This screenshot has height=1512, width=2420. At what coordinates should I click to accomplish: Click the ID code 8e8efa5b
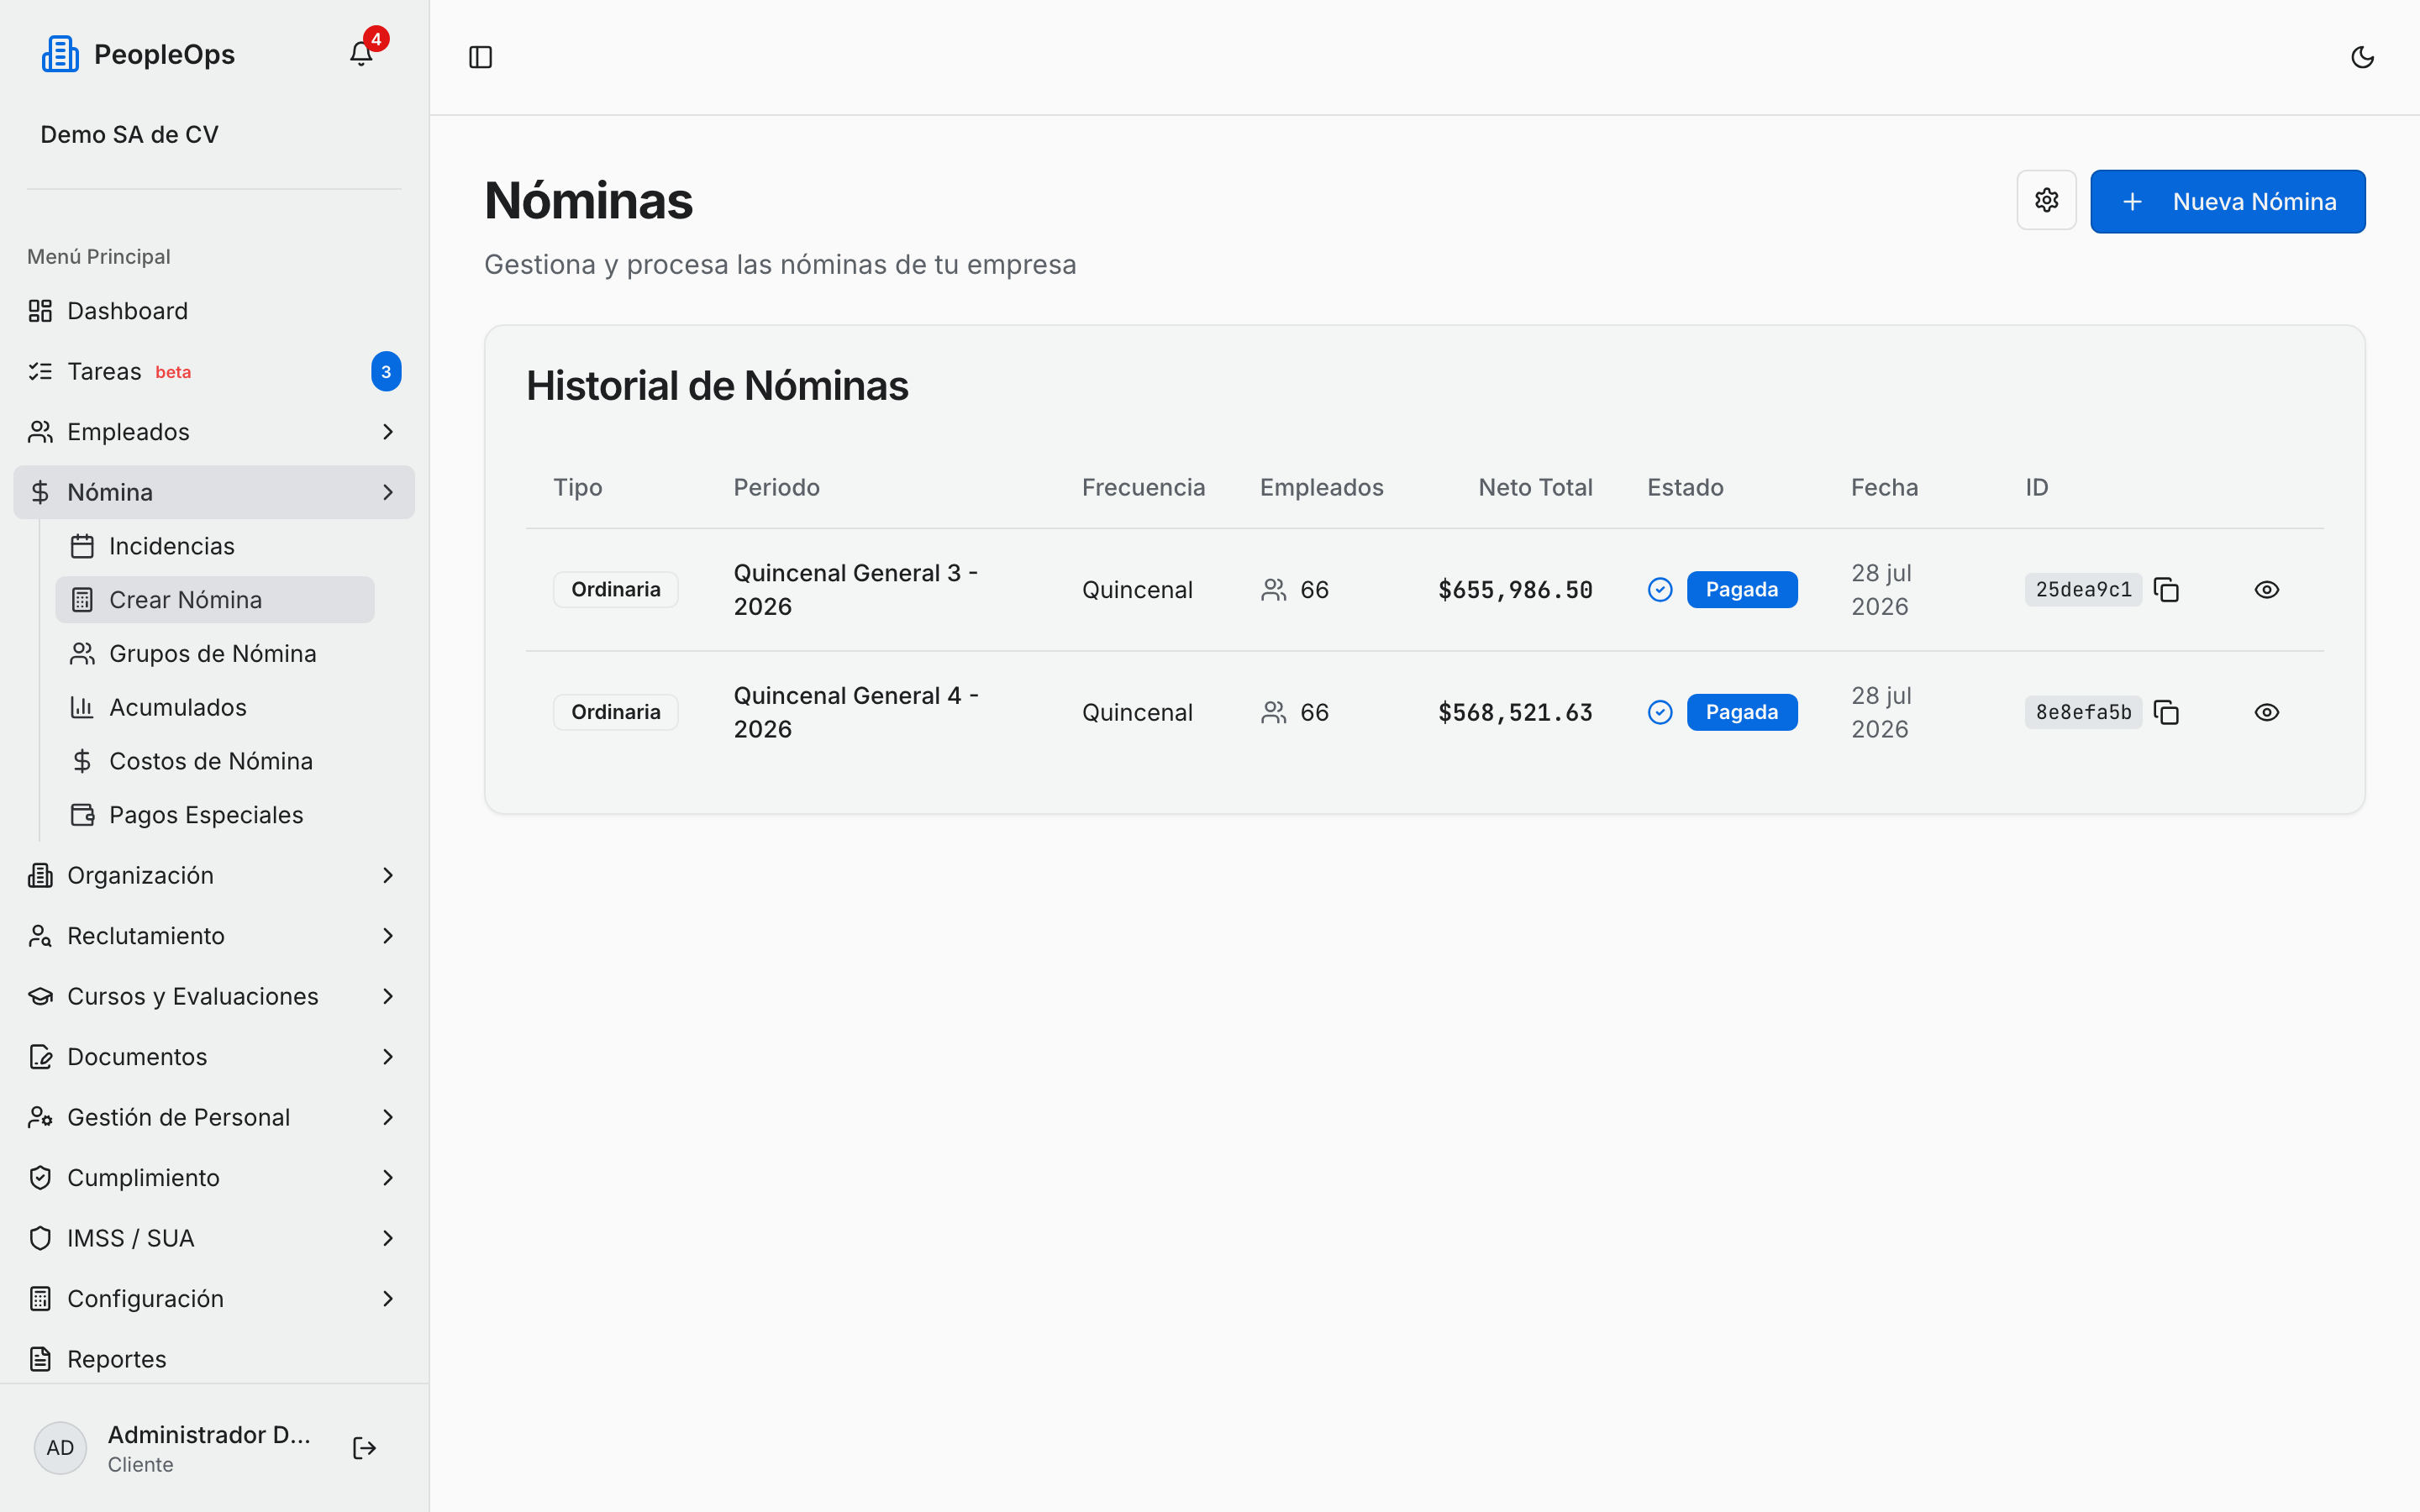click(x=2083, y=712)
